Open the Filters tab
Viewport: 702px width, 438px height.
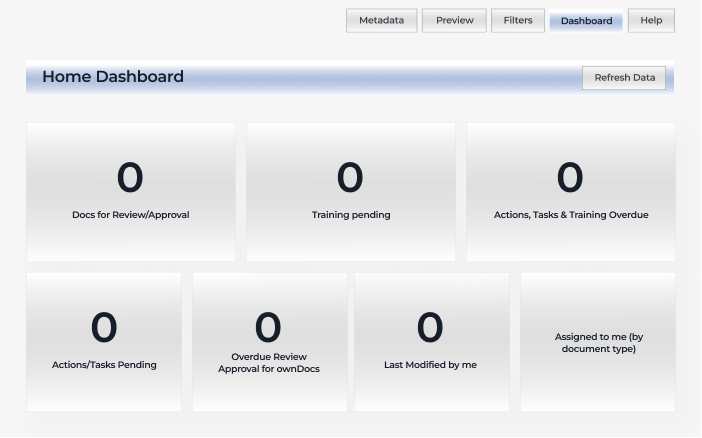[518, 20]
